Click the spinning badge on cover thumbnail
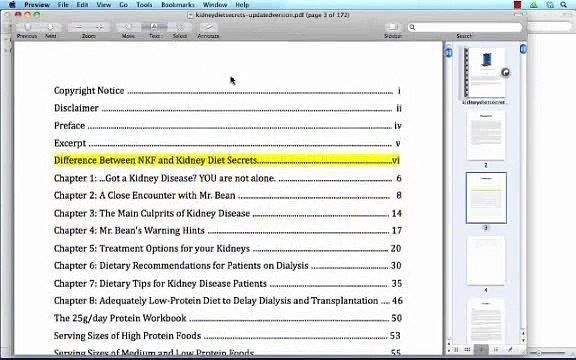The width and height of the screenshot is (576, 360). 505,73
